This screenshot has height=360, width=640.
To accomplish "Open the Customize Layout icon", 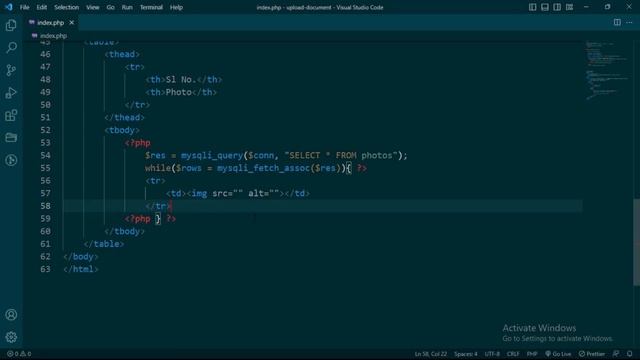I will coord(569,7).
